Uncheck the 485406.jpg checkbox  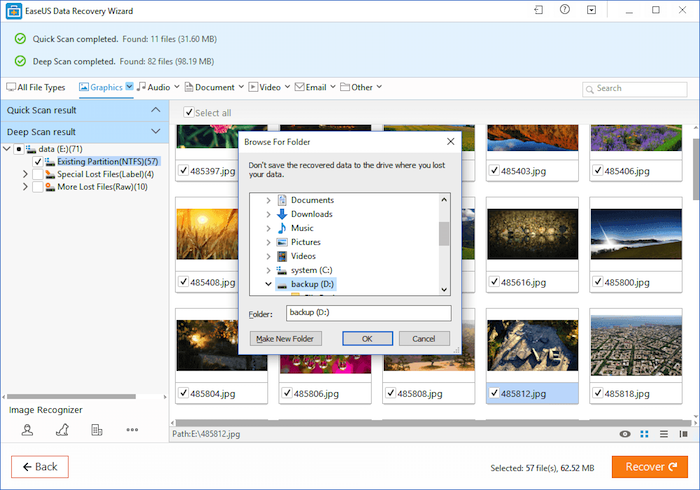(598, 170)
